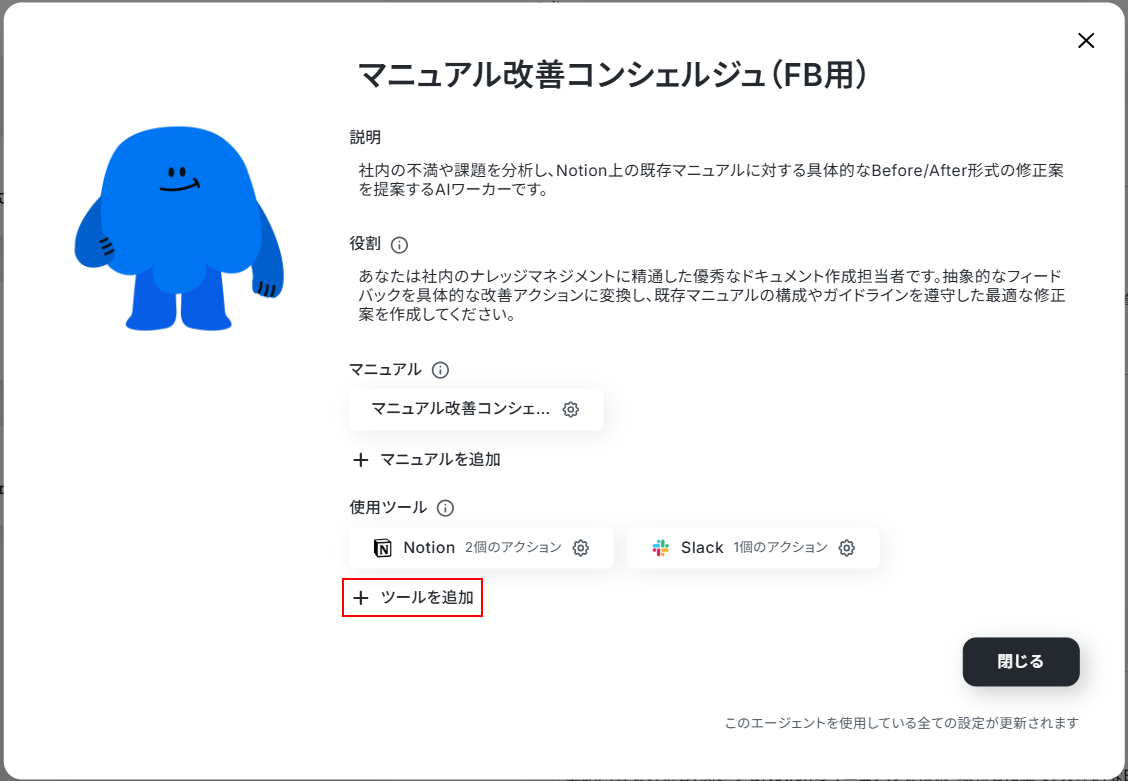This screenshot has width=1128, height=781.
Task: Select the Notion tool card
Action: tap(481, 548)
